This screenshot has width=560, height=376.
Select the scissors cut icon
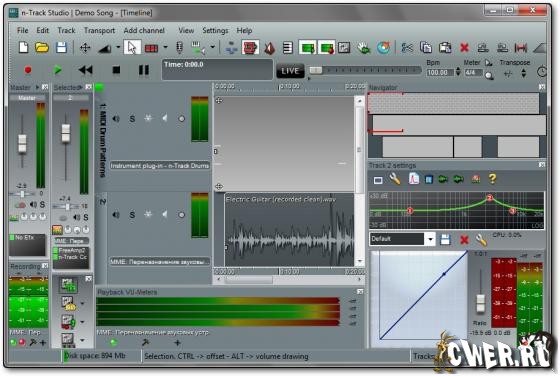point(407,47)
